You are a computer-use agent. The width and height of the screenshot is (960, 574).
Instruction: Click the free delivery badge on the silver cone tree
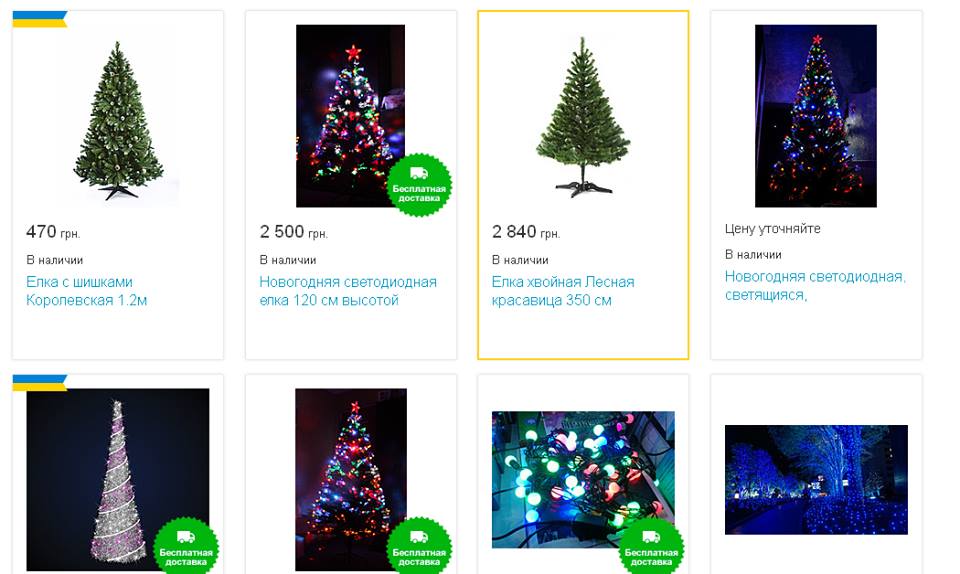click(186, 546)
